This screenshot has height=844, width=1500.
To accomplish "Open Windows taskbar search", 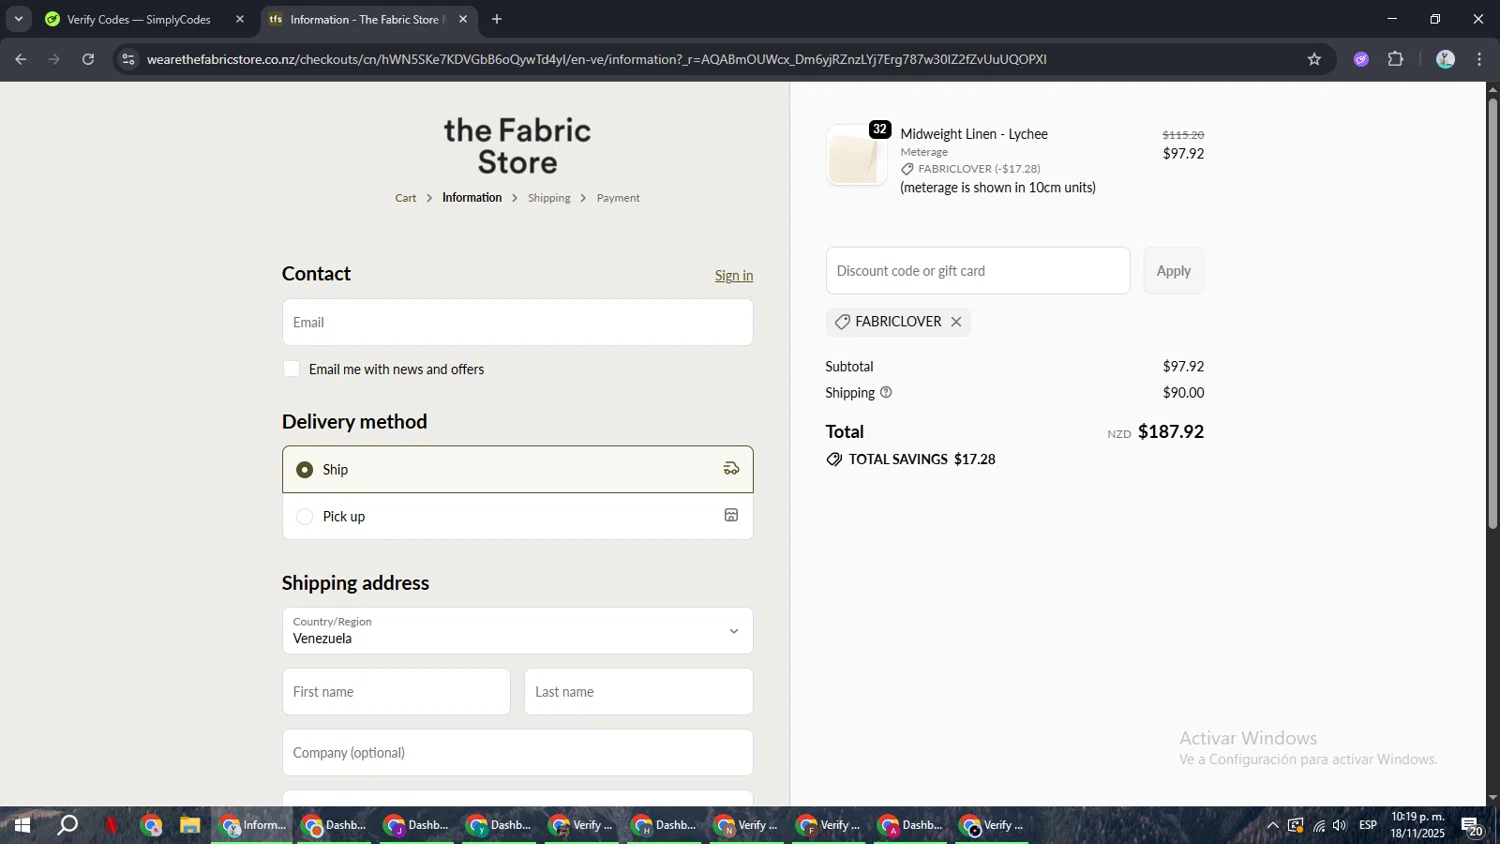I will [67, 826].
